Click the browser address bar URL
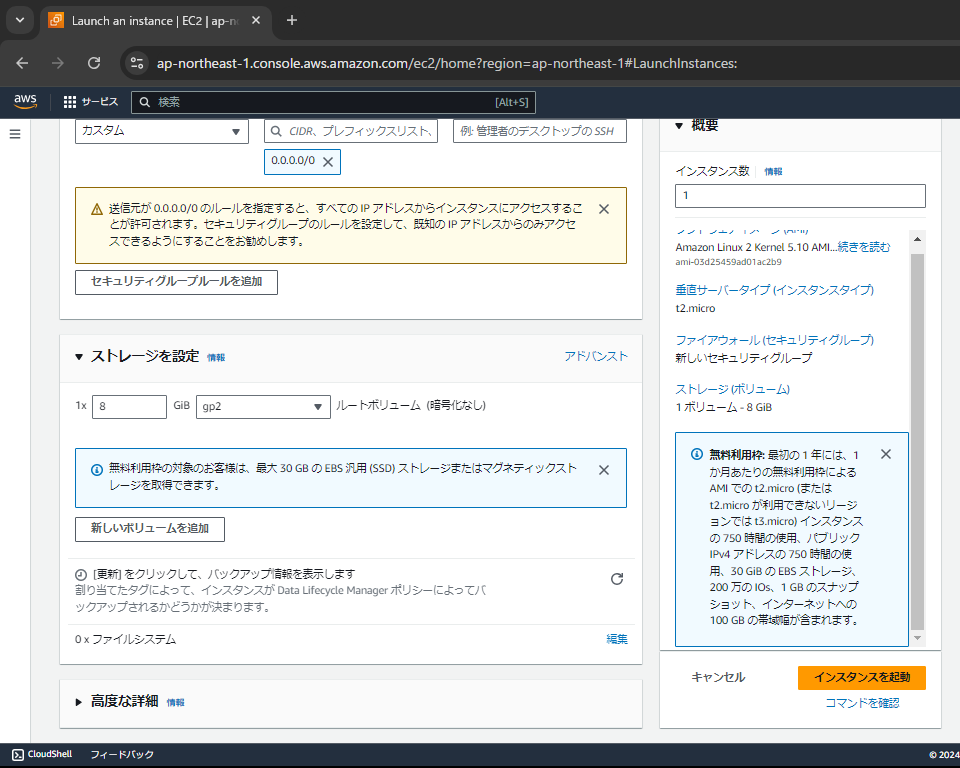The image size is (960, 768). point(446,63)
